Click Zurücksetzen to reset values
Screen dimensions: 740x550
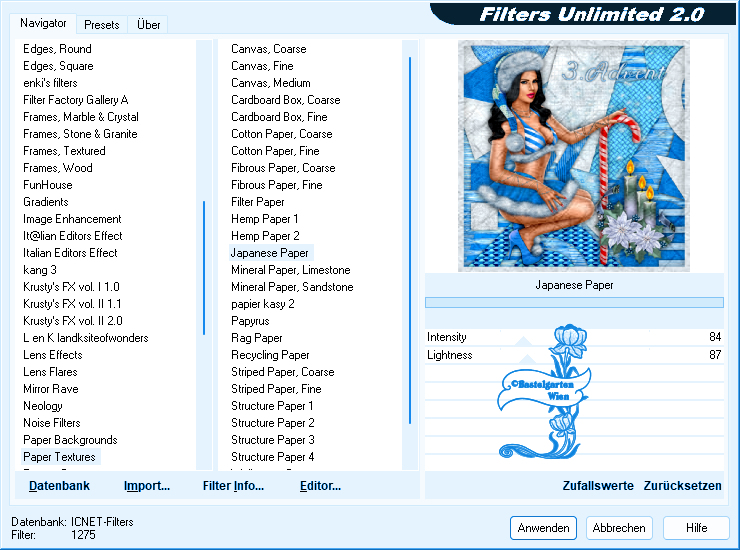click(682, 486)
